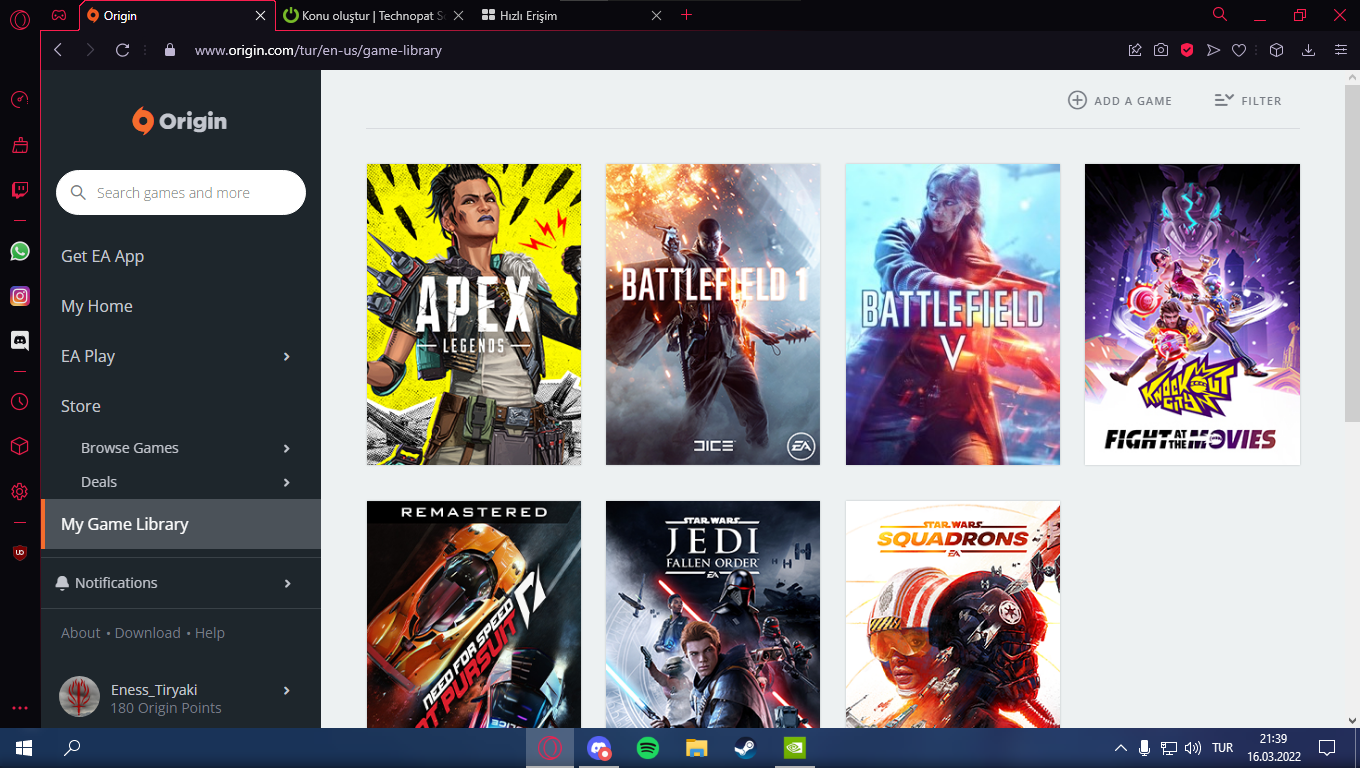Open the sidebar three-dots setup menu
The width and height of the screenshot is (1360, 768).
(19, 708)
